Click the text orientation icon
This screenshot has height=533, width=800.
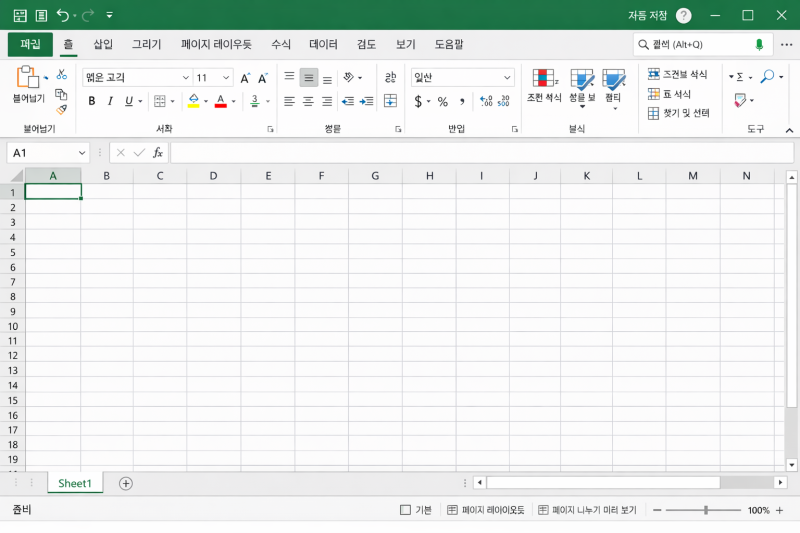pyautogui.click(x=349, y=77)
